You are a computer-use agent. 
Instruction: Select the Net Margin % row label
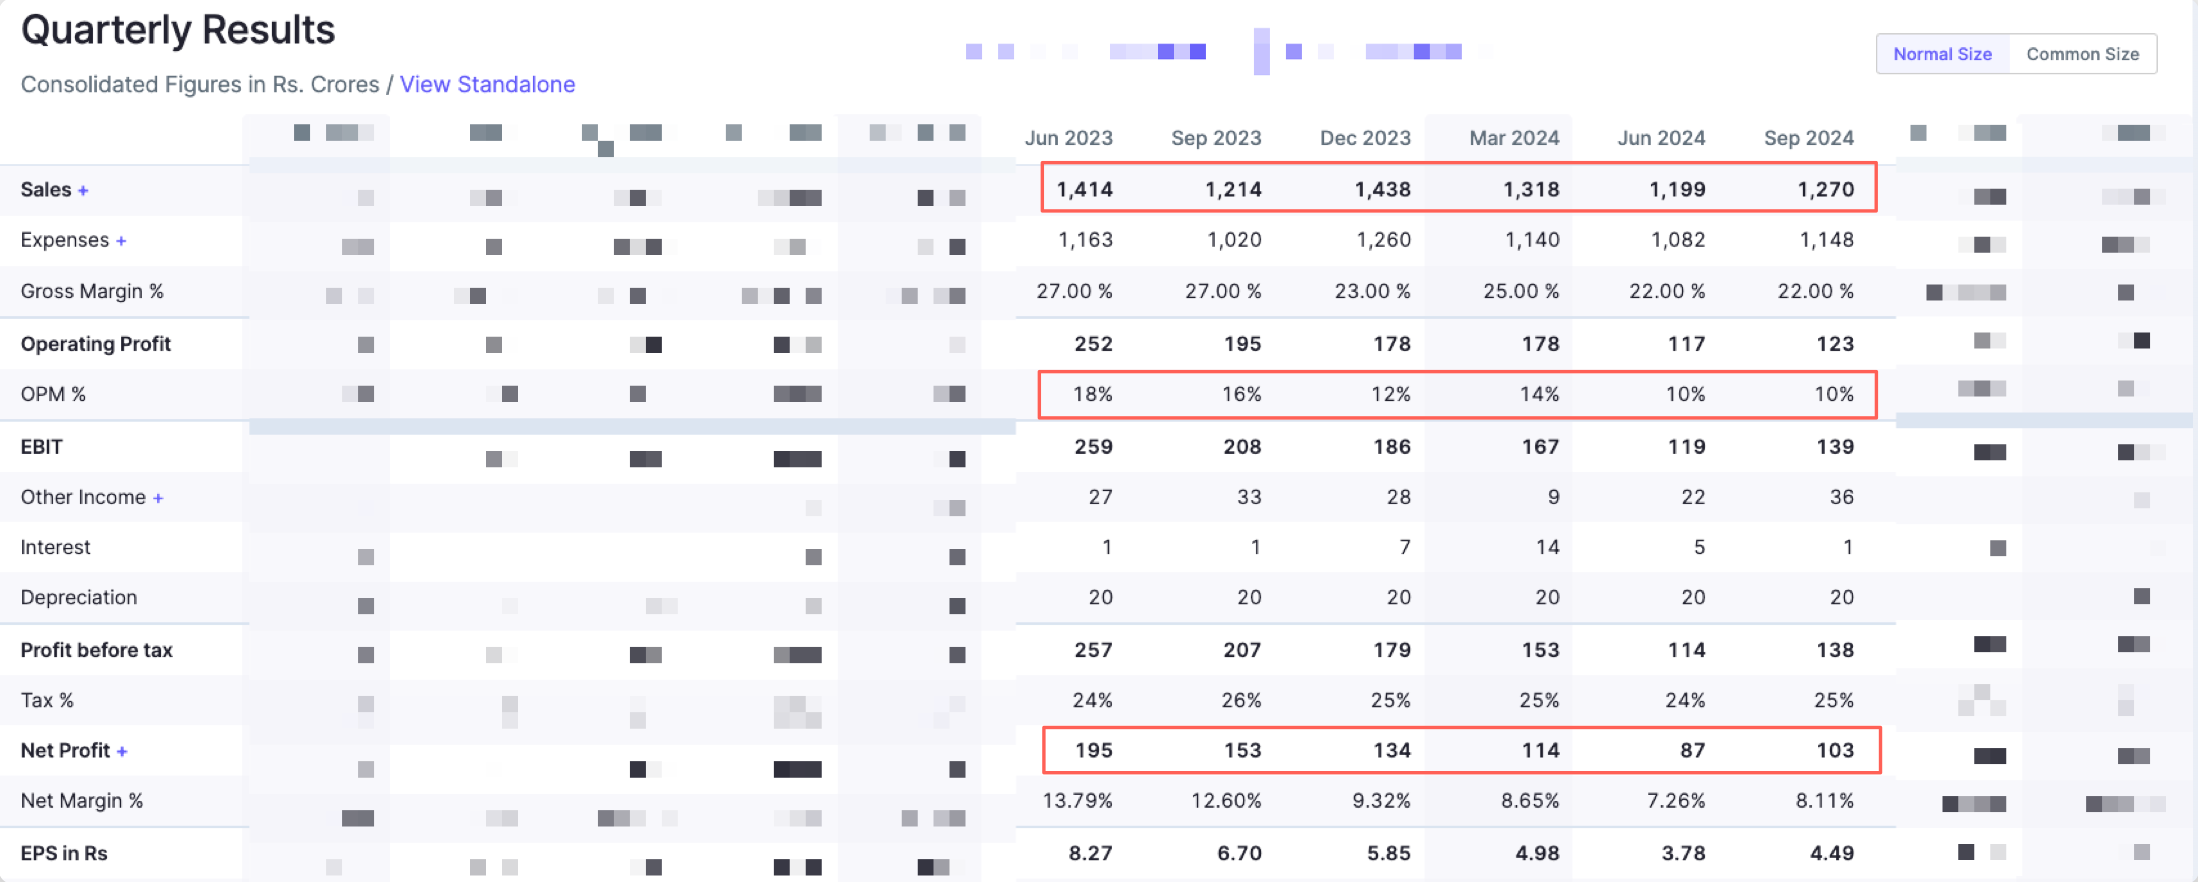coord(82,801)
